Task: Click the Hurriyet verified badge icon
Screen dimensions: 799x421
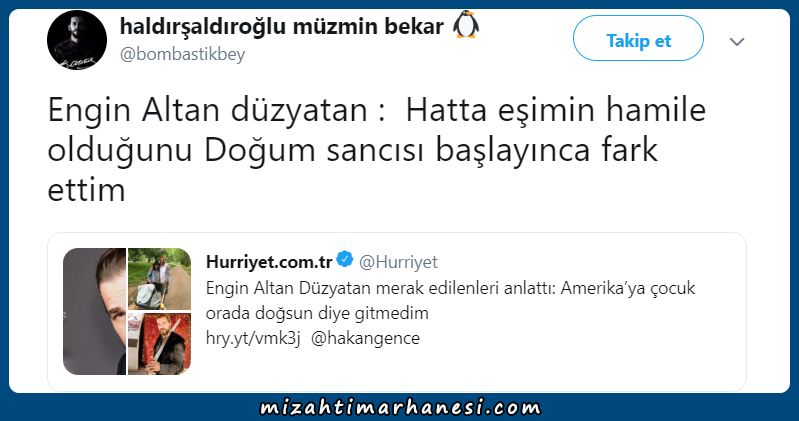Action: coord(345,259)
